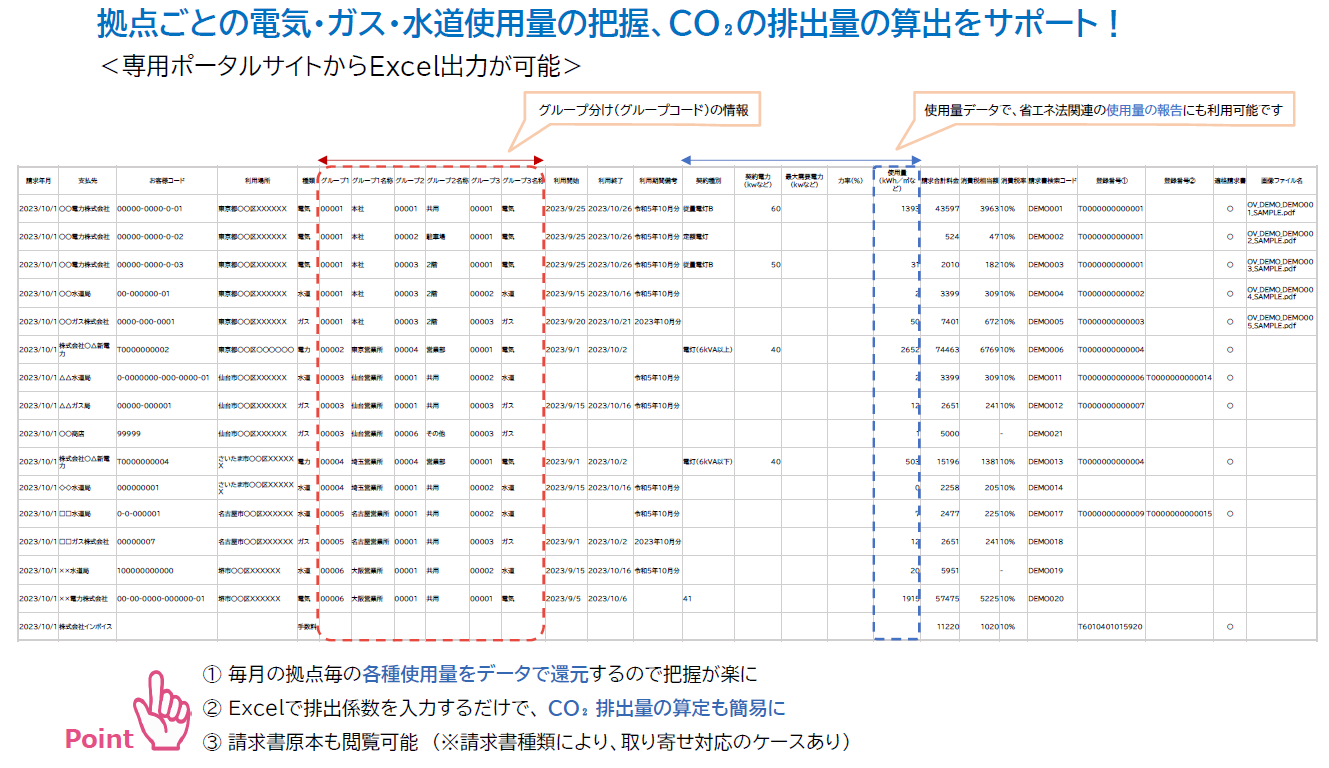This screenshot has width=1329, height=768.
Task: Select customer code cell 00000-0000-0-01
Action: coord(149,209)
